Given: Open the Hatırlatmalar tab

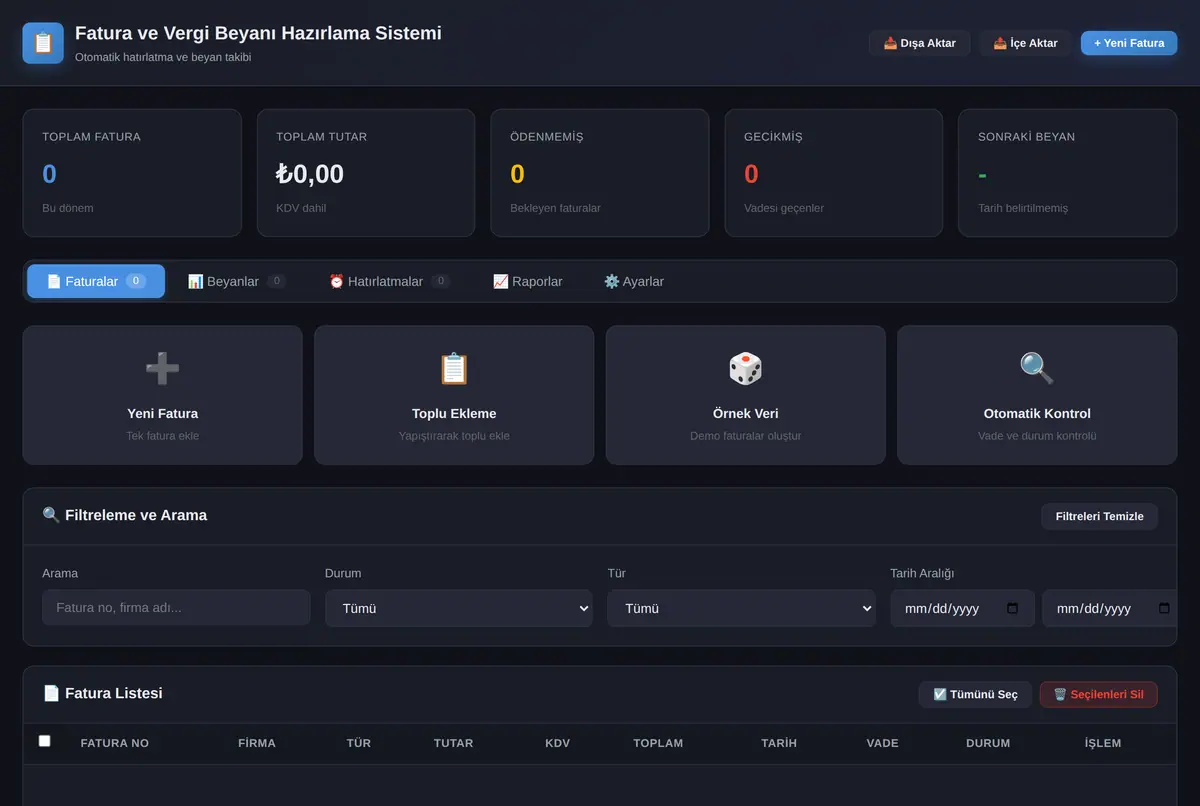Looking at the screenshot, I should pyautogui.click(x=389, y=281).
